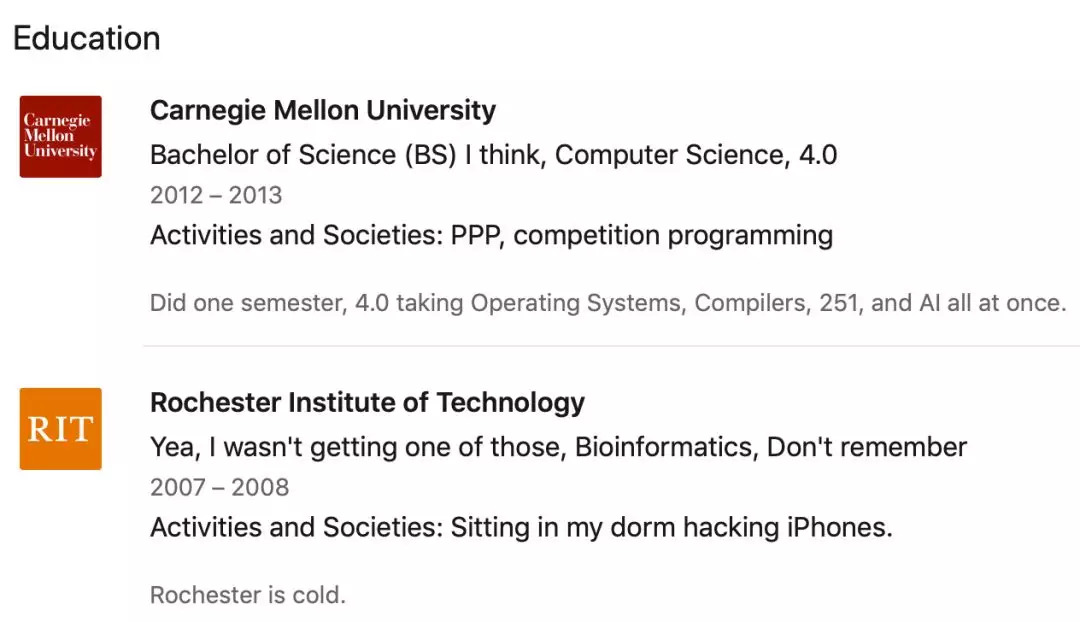Viewport: 1080px width, 622px height.
Task: Open the Rochester Institute of Technology link
Action: 367,402
